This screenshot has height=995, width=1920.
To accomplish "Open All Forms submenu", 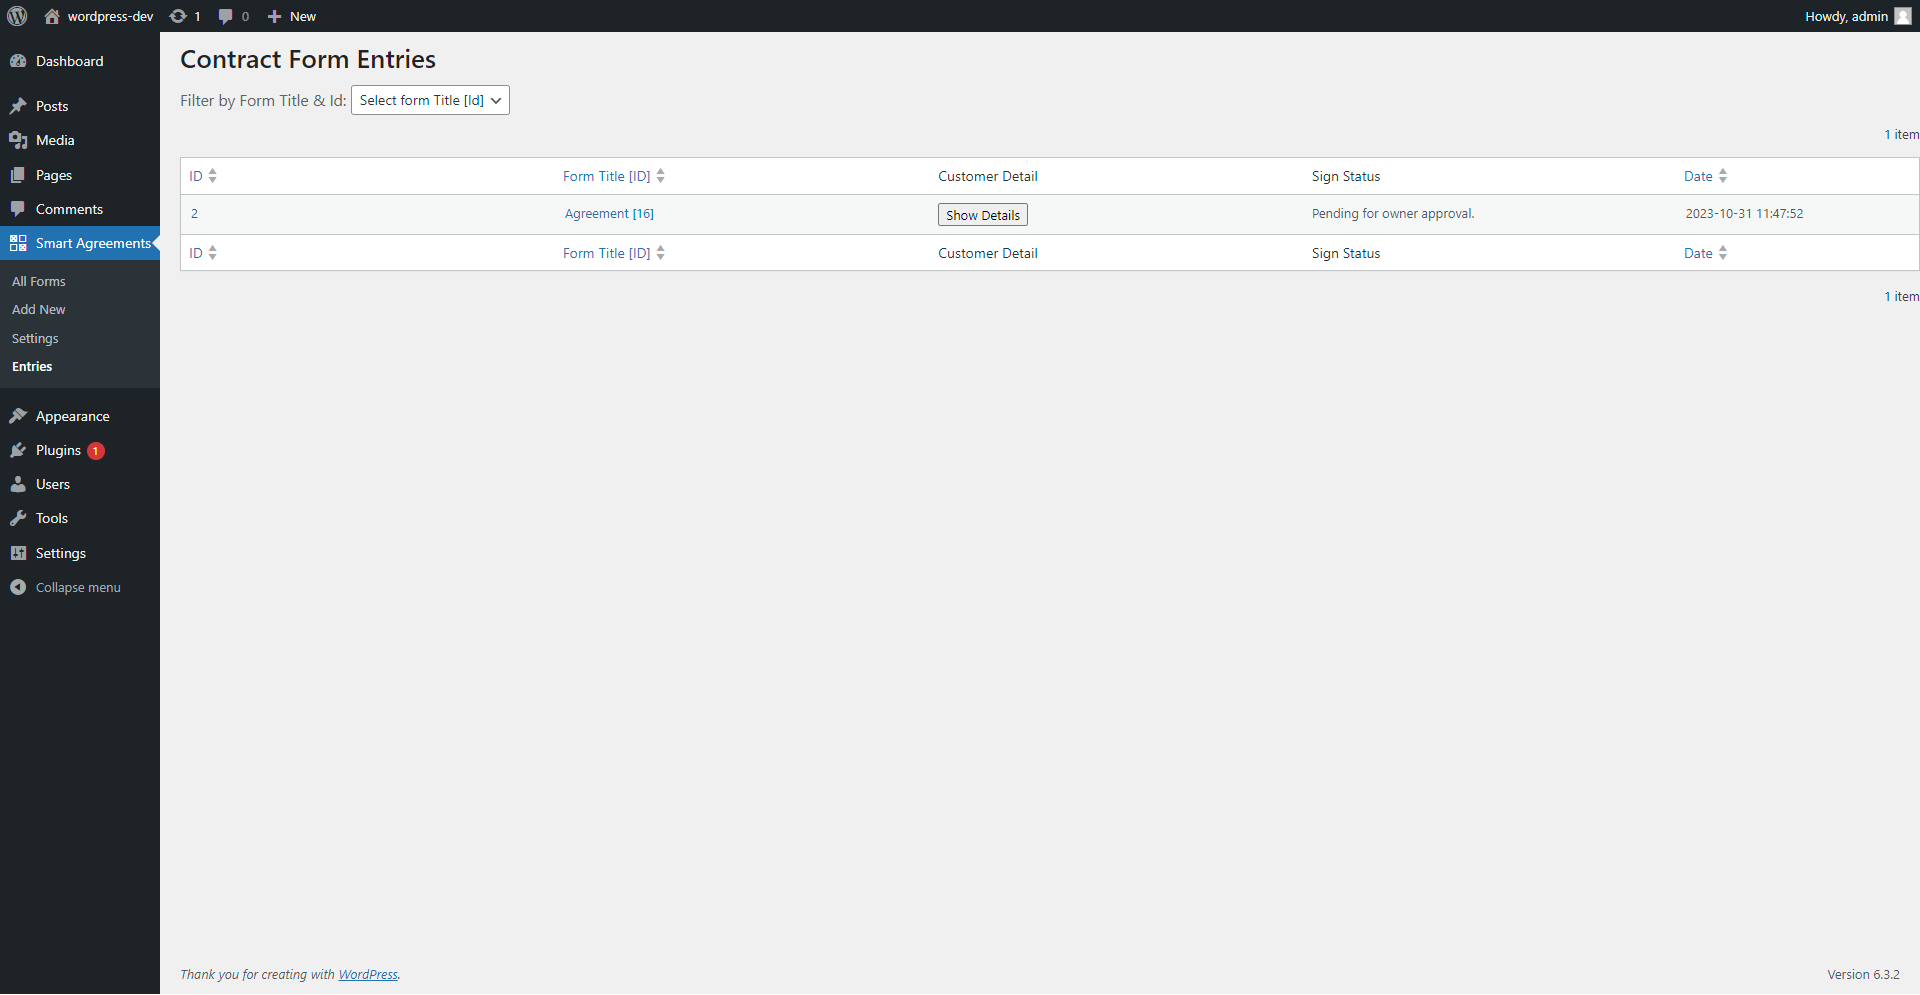I will [x=38, y=281].
